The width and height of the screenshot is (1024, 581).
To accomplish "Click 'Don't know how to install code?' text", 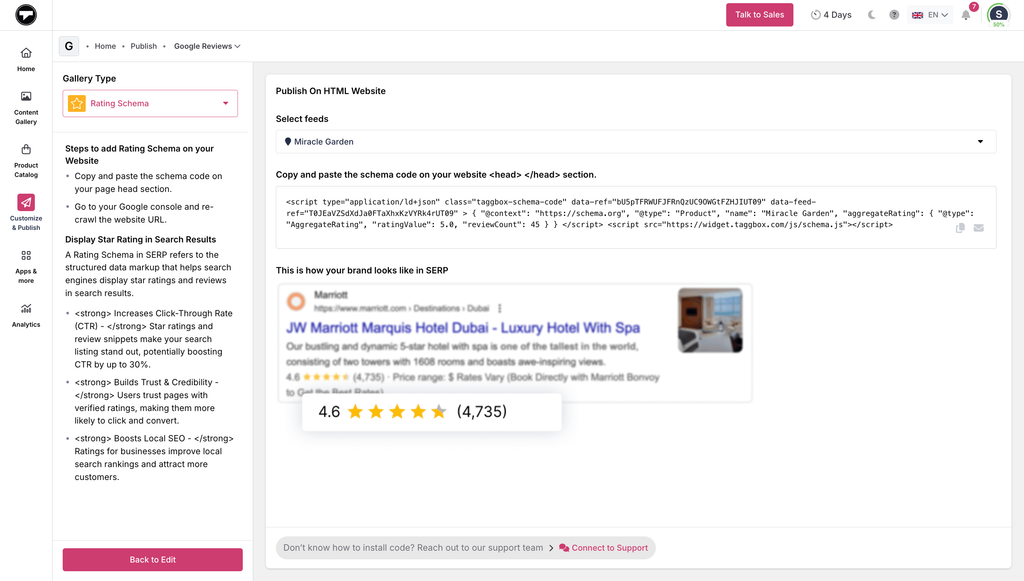I will coord(413,548).
